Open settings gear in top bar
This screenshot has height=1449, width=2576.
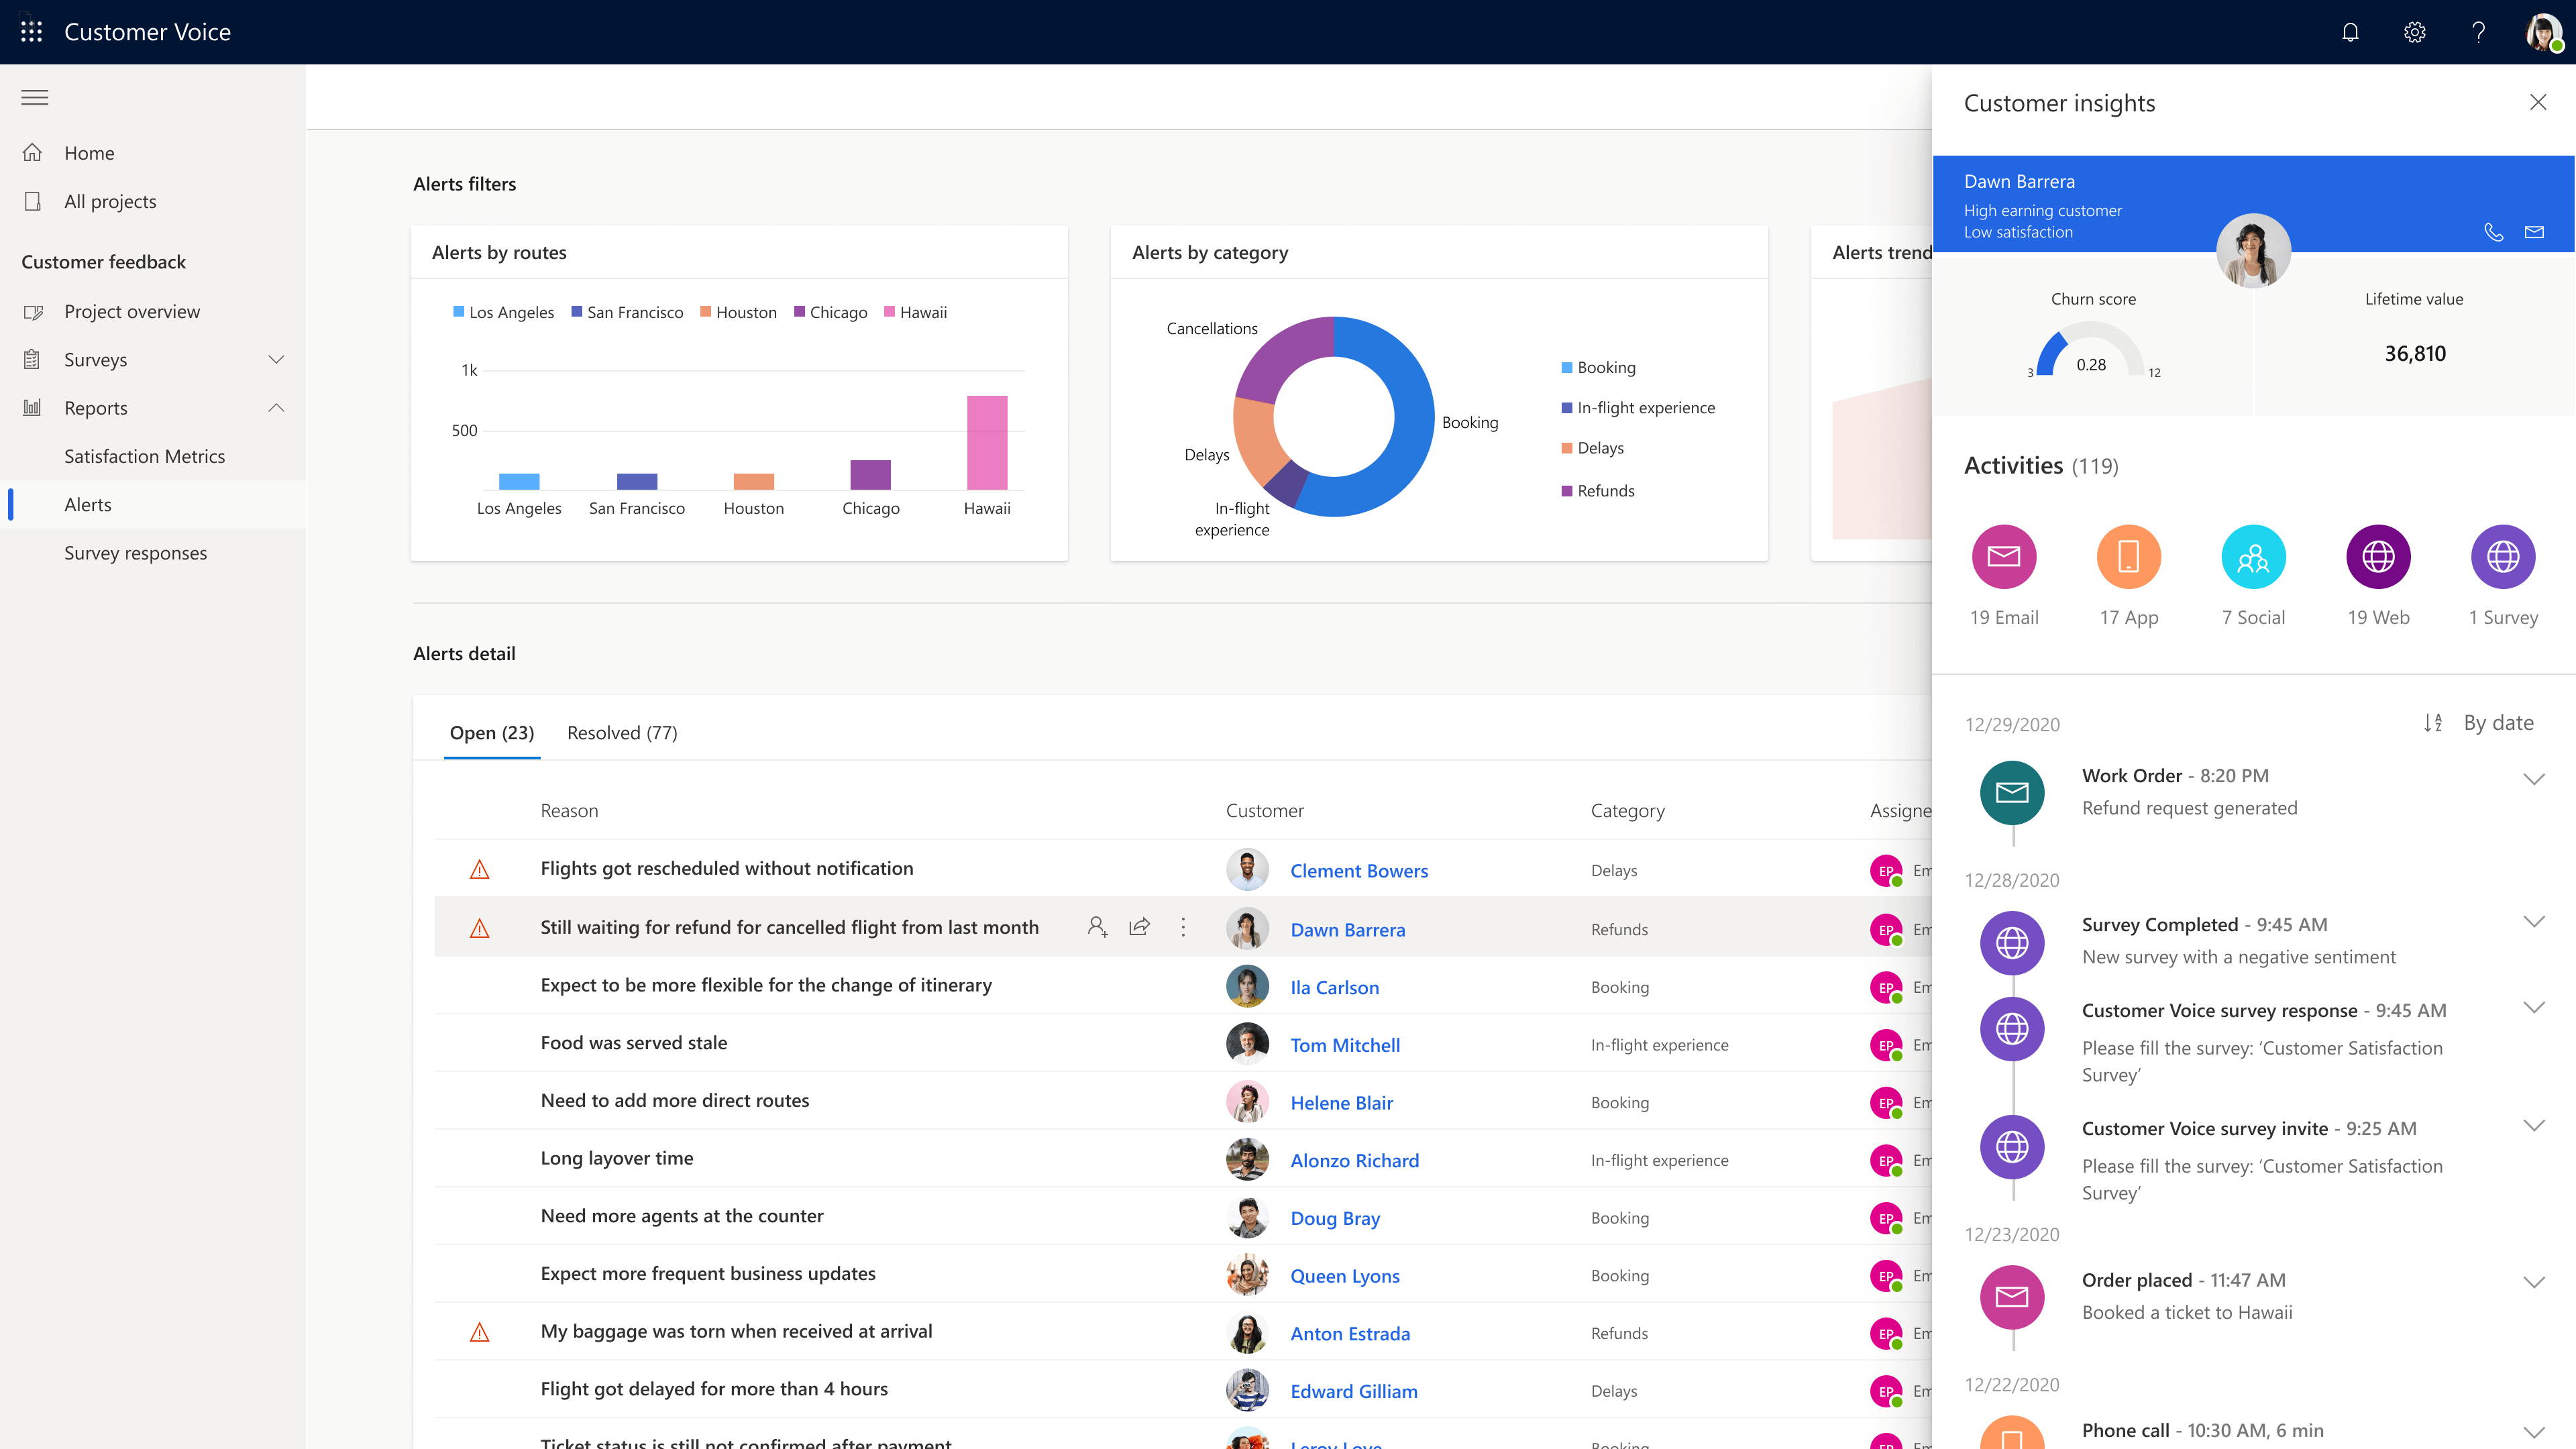click(x=2414, y=32)
